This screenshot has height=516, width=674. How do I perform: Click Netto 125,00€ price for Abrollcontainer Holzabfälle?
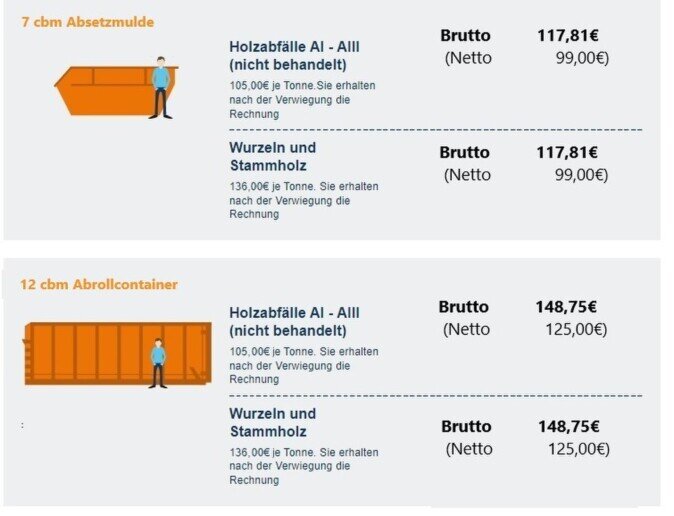point(576,329)
